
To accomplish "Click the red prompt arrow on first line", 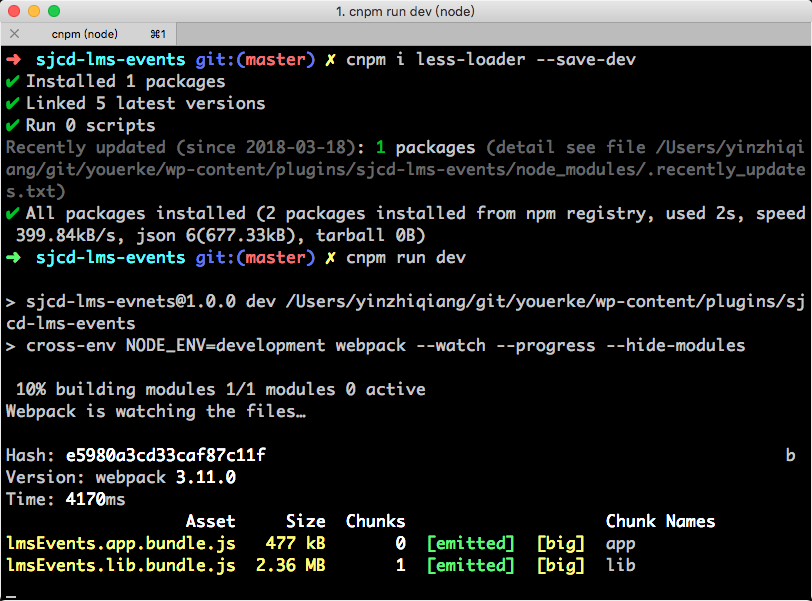I will pyautogui.click(x=13, y=60).
